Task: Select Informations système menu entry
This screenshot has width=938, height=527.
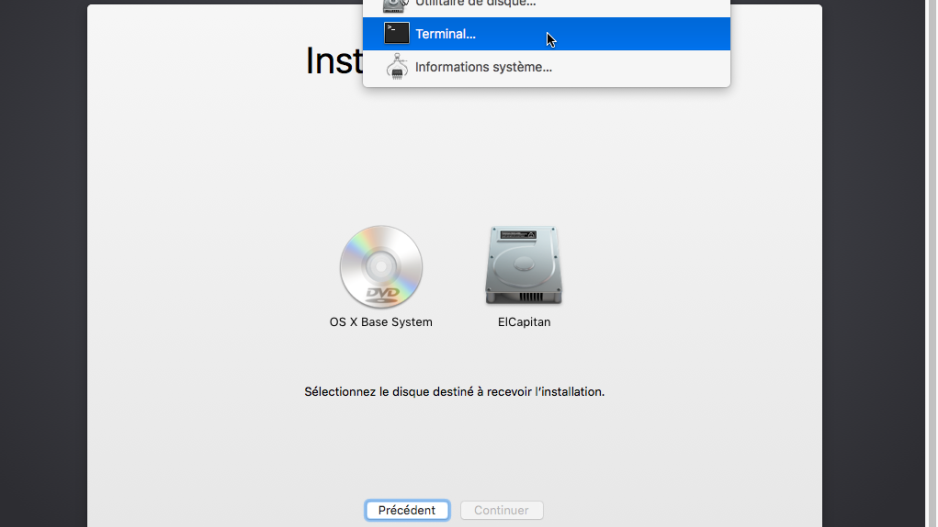Action: click(x=546, y=67)
